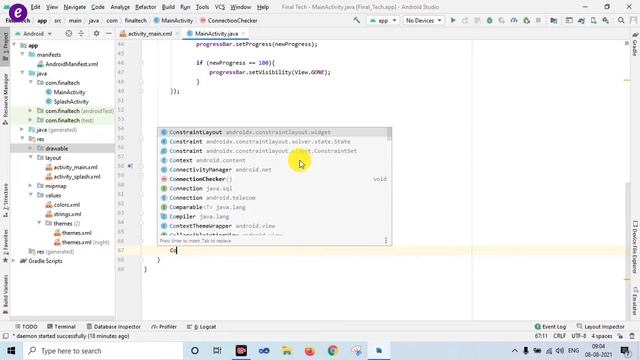
Task: Run the app with the green play button
Action: click(x=453, y=20)
